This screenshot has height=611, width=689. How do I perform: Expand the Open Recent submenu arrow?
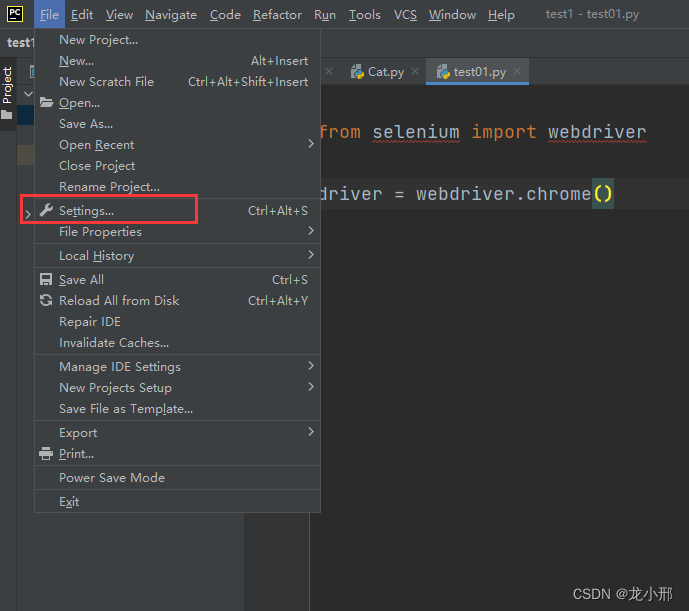[311, 144]
